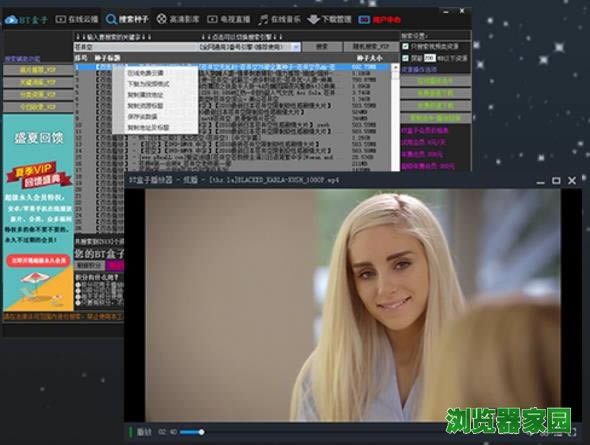The height and width of the screenshot is (445, 590).
Task: Choose 在线免费云播 from the context menu
Action: [x=146, y=73]
